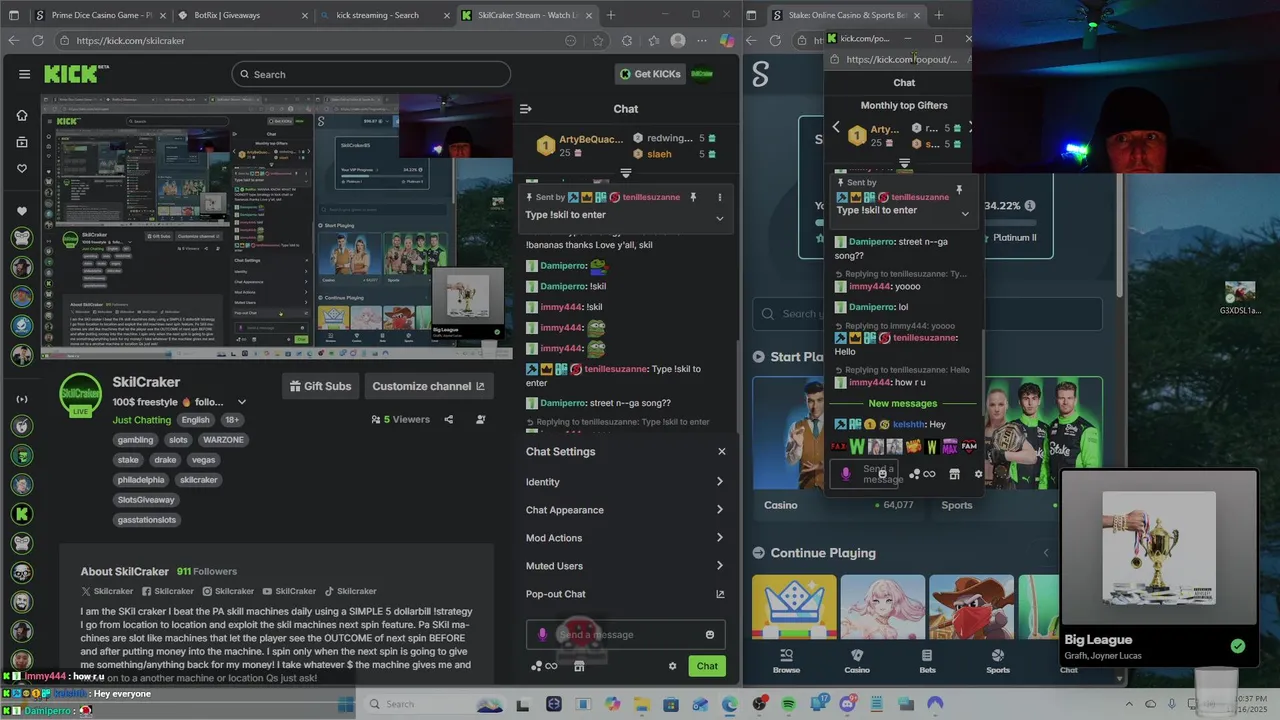Viewport: 1280px width, 720px height.
Task: Show hidden system tray icons chevron
Action: (1128, 704)
